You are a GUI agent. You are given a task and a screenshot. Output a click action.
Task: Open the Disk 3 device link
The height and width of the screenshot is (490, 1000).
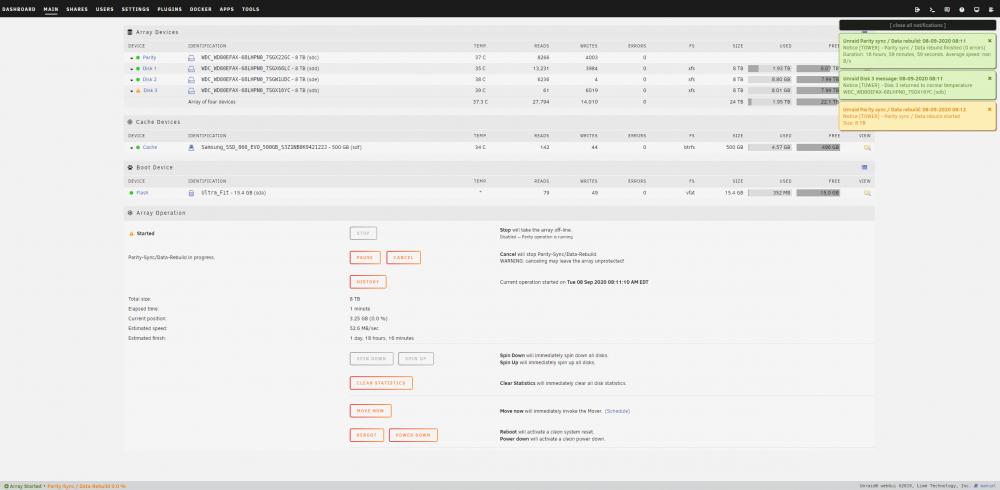[x=150, y=91]
